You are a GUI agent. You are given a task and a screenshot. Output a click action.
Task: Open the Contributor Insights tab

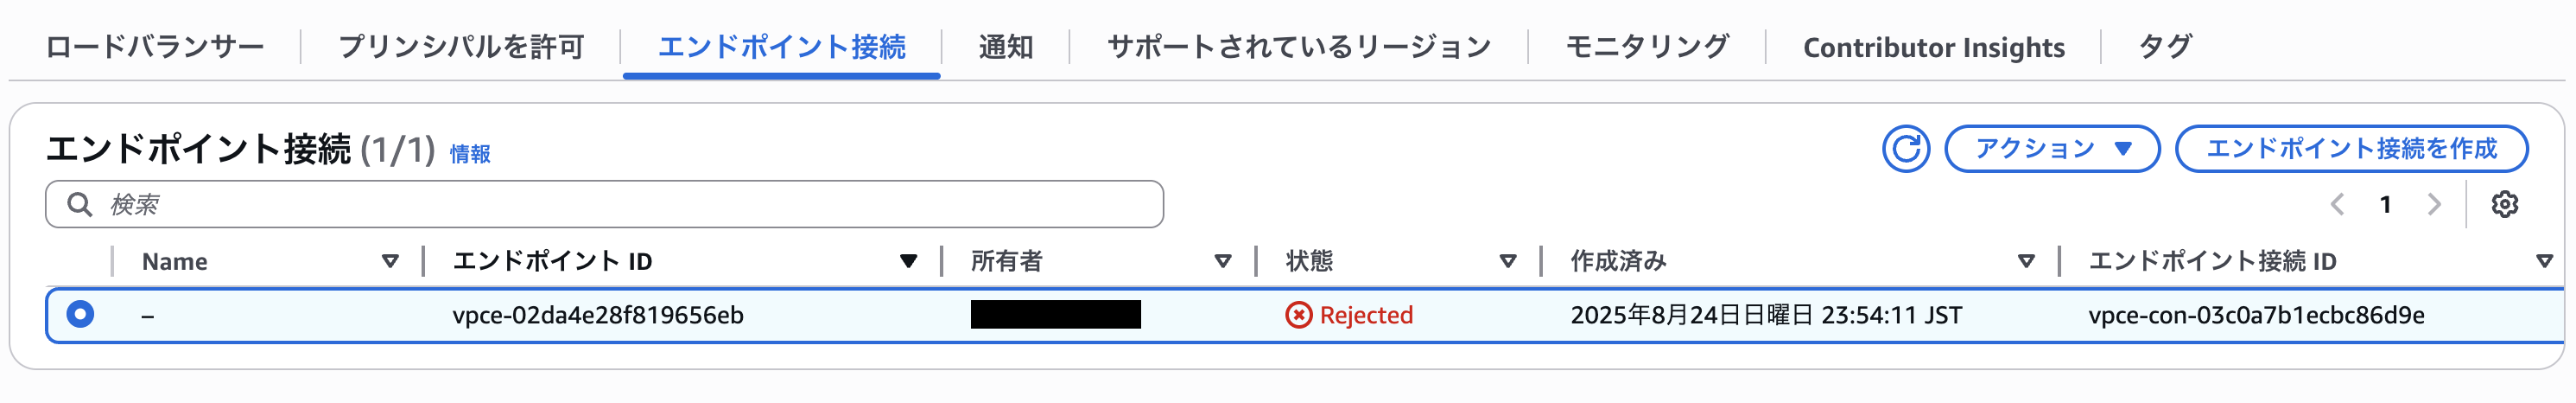(1933, 47)
